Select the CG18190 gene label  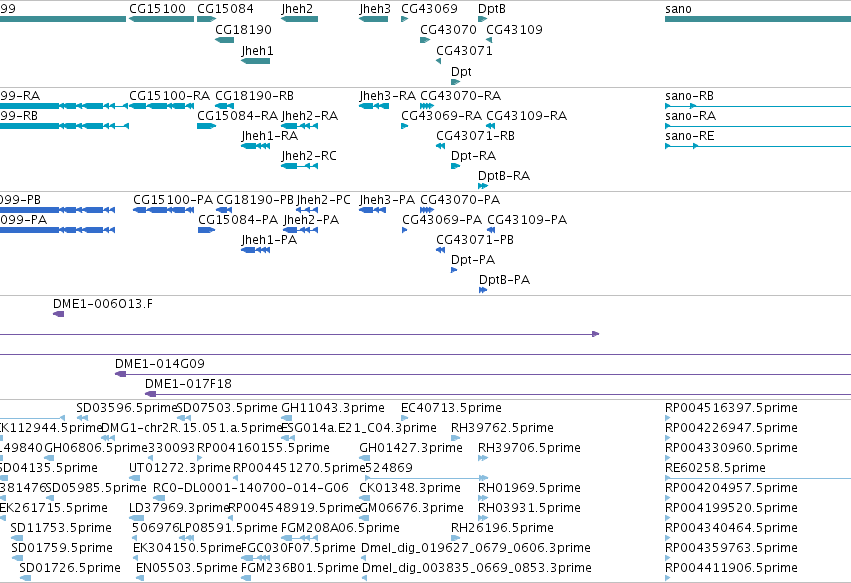click(243, 30)
